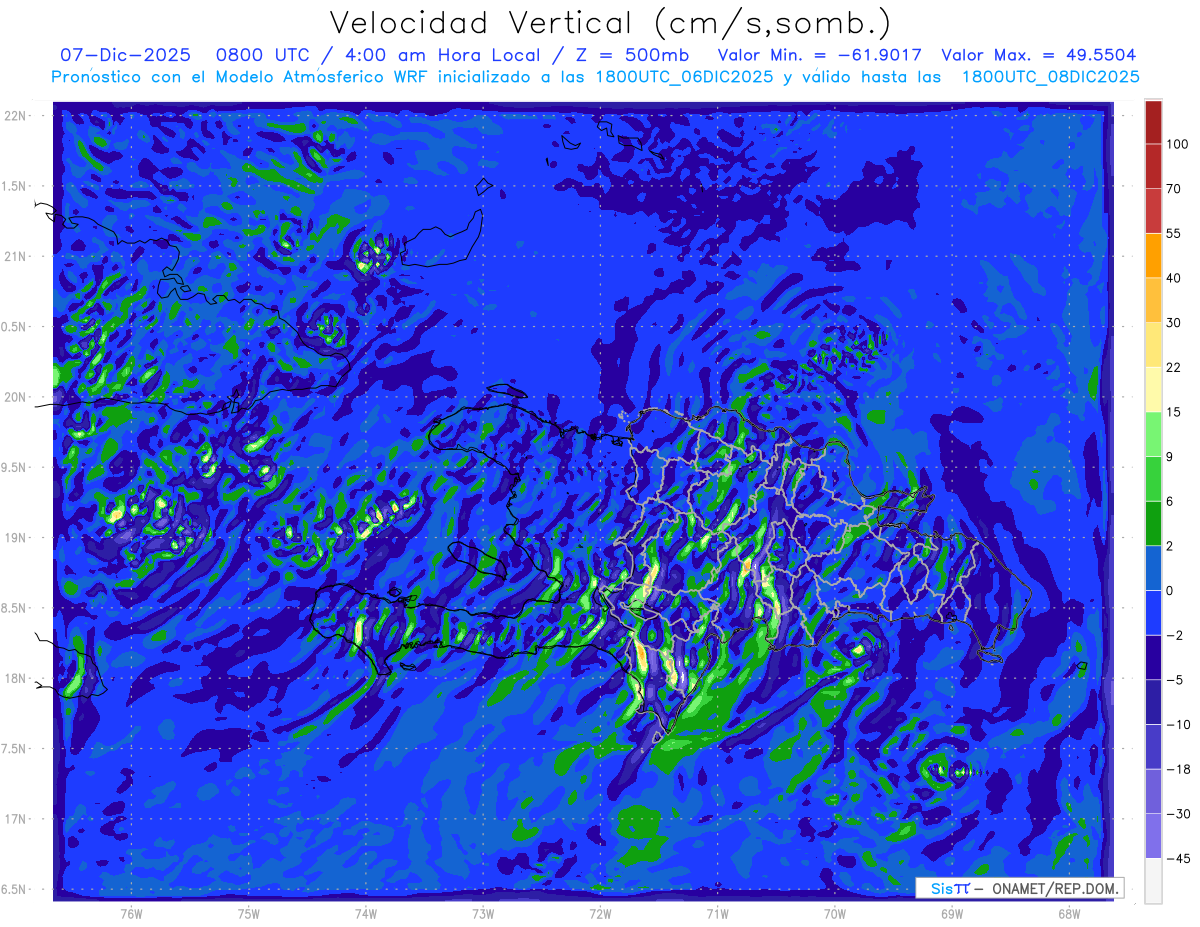Click latitude axis label "21N"
Image resolution: width=1200 pixels, height=927 pixels.
tap(17, 256)
